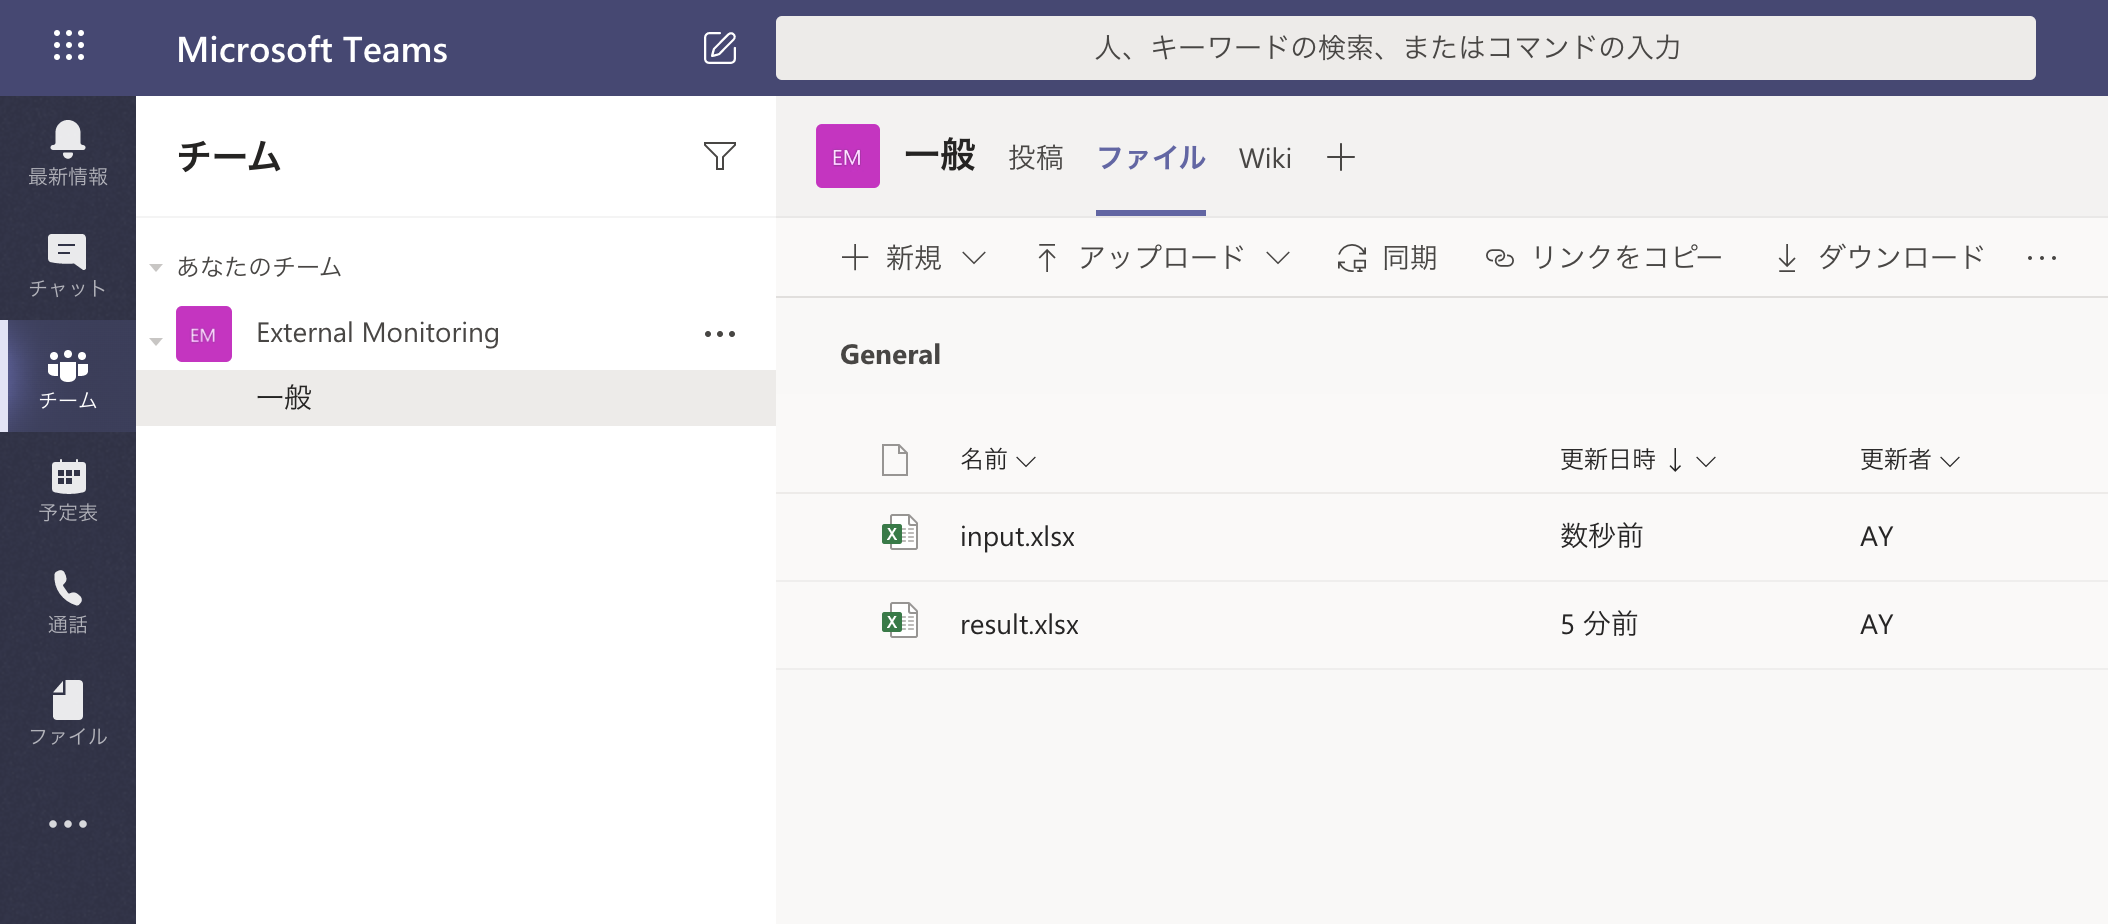Open the 新規 dropdown menu
2108x924 pixels.
coord(914,258)
